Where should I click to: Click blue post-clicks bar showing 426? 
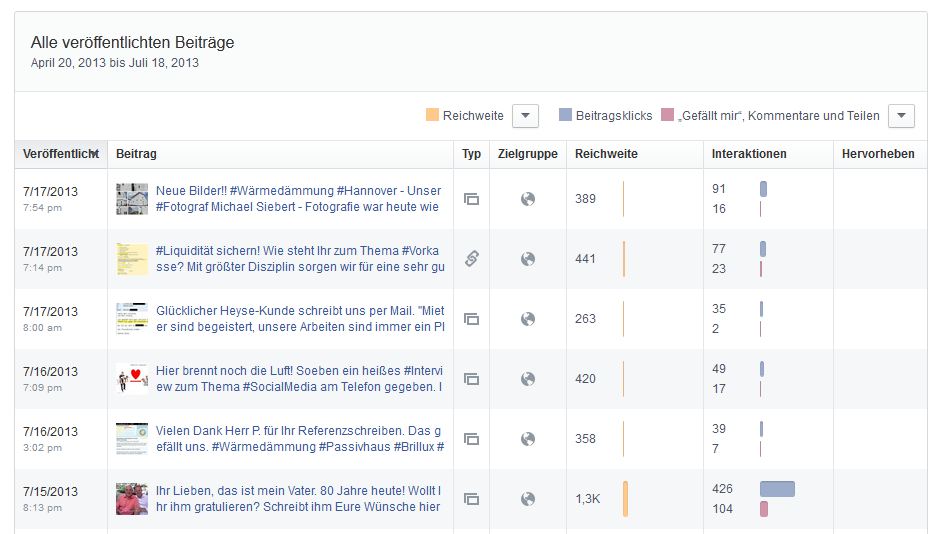[x=777, y=489]
